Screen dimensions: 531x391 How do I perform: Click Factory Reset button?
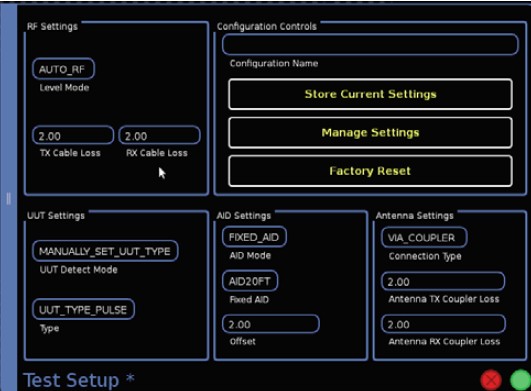click(x=370, y=171)
